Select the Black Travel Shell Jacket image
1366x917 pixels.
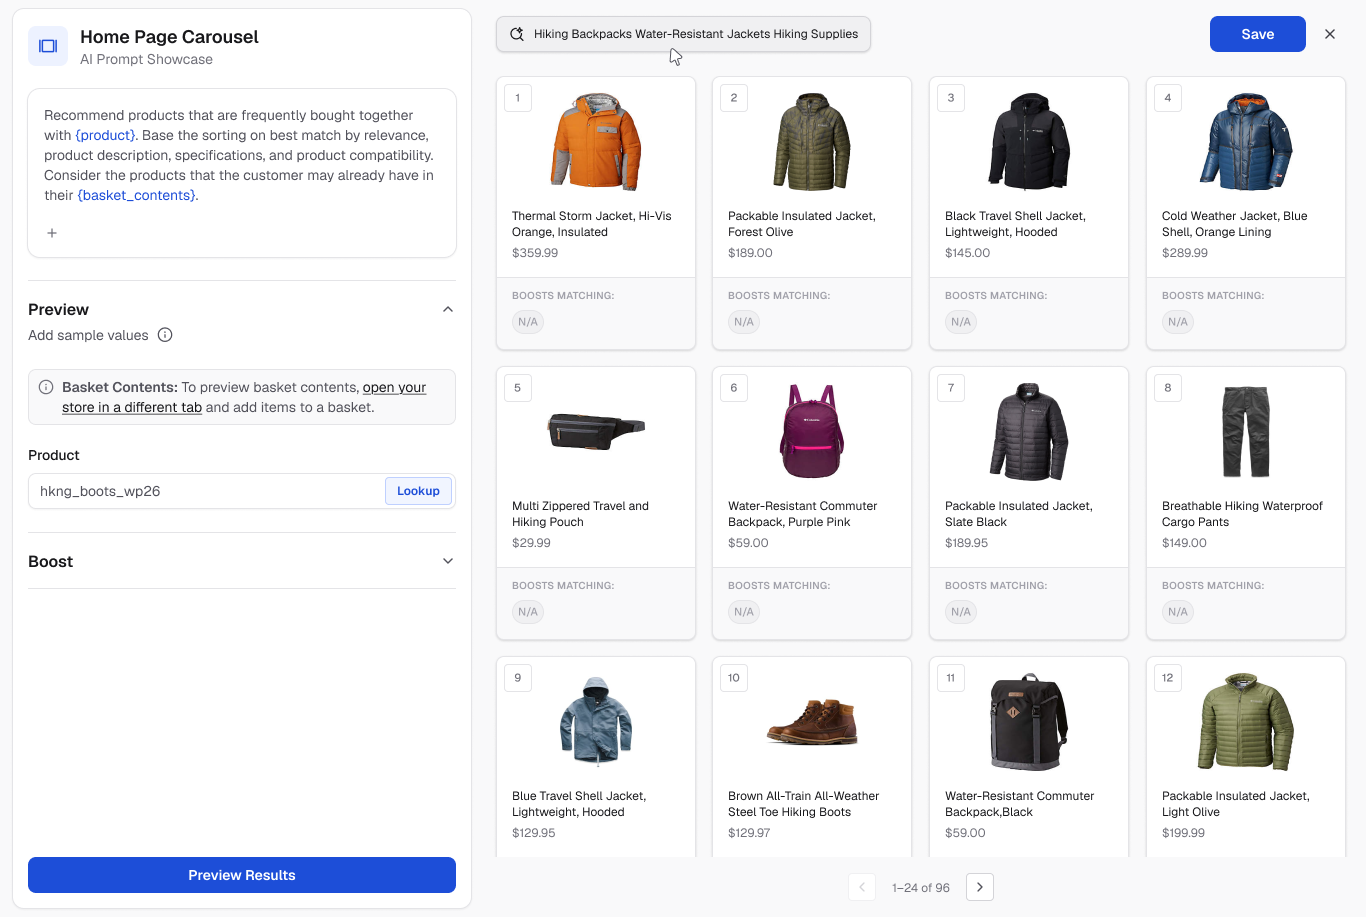point(1029,142)
